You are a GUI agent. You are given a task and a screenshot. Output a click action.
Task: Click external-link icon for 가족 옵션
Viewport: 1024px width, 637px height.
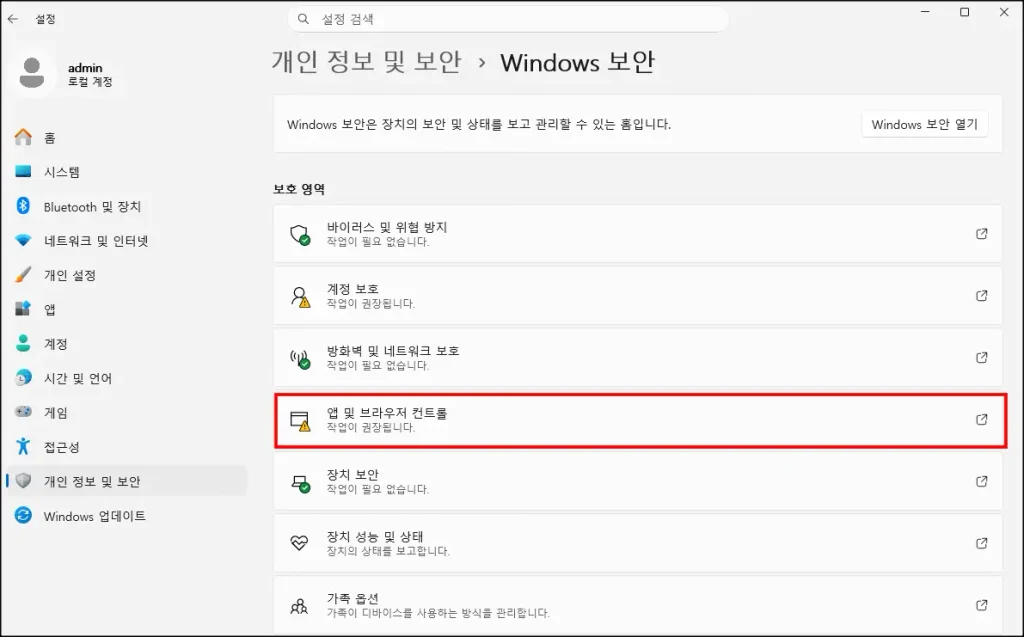point(982,605)
